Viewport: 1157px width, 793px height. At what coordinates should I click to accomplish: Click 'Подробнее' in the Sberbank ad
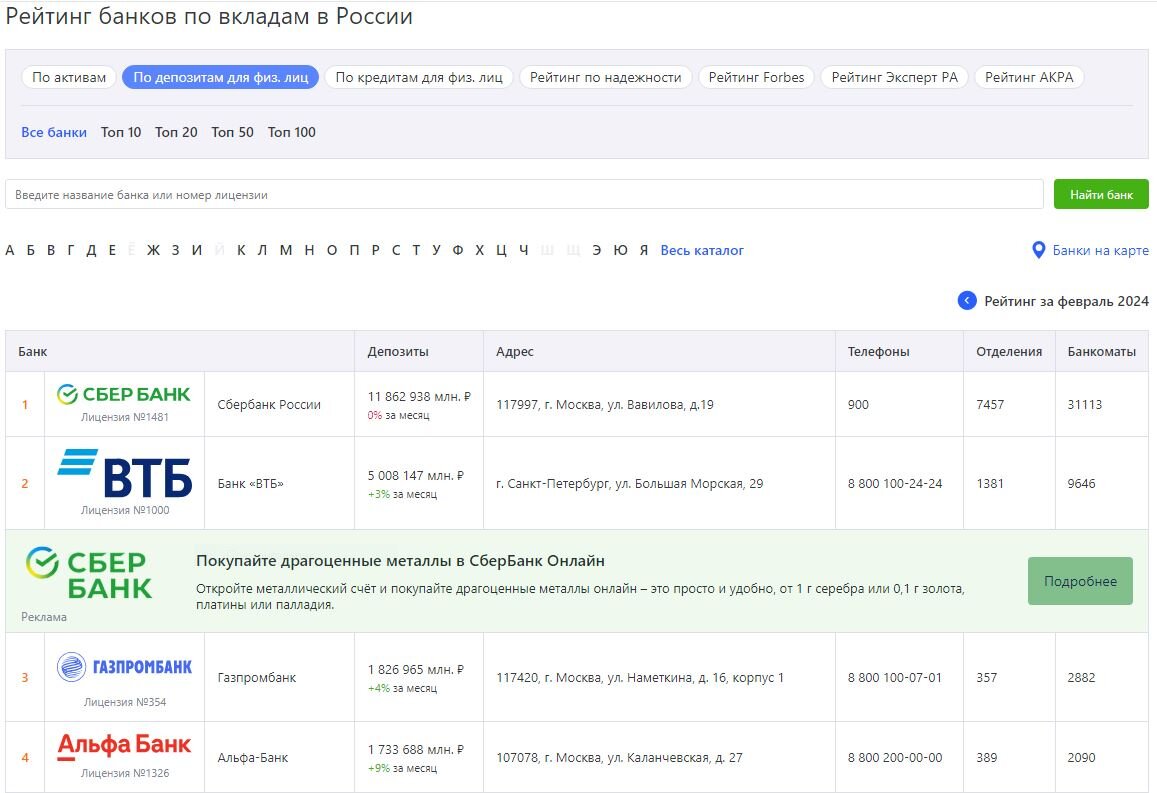(x=1080, y=581)
